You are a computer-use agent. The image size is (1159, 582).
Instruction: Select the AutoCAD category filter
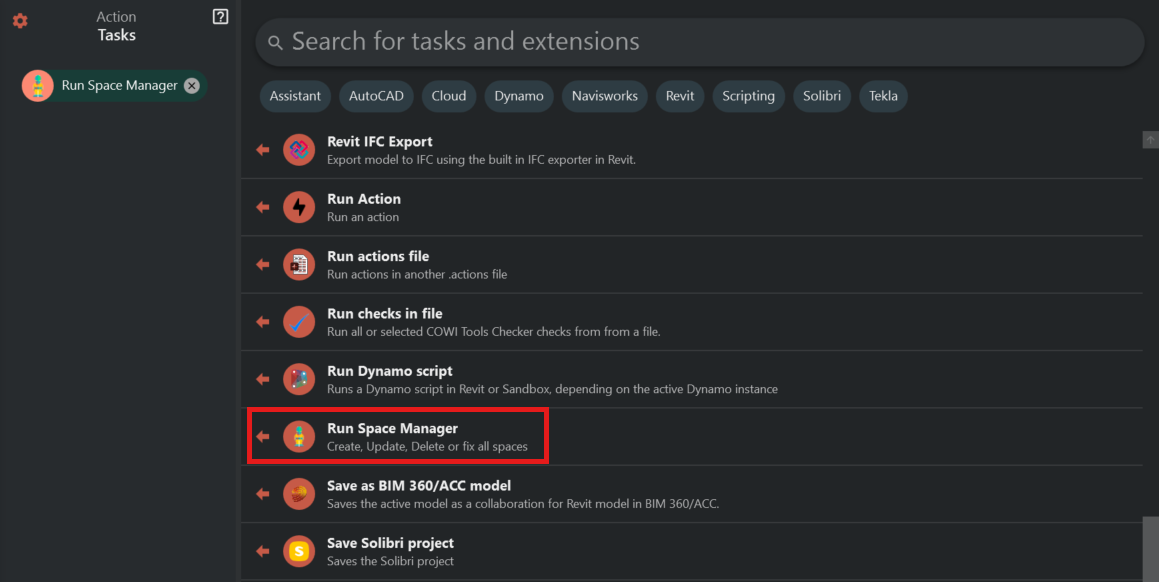click(376, 96)
